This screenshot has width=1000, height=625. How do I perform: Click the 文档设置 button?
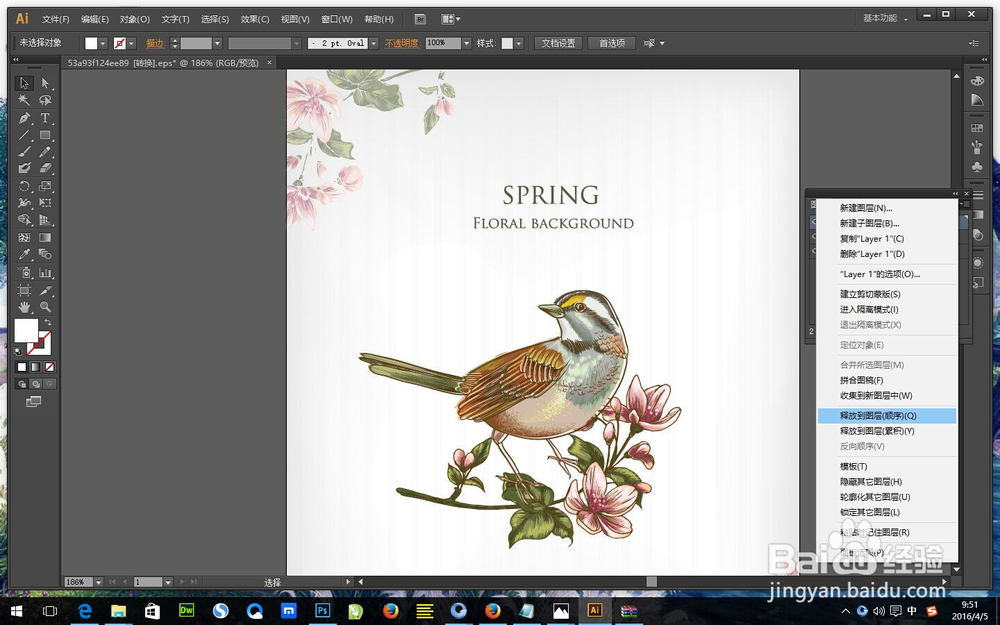coord(558,43)
